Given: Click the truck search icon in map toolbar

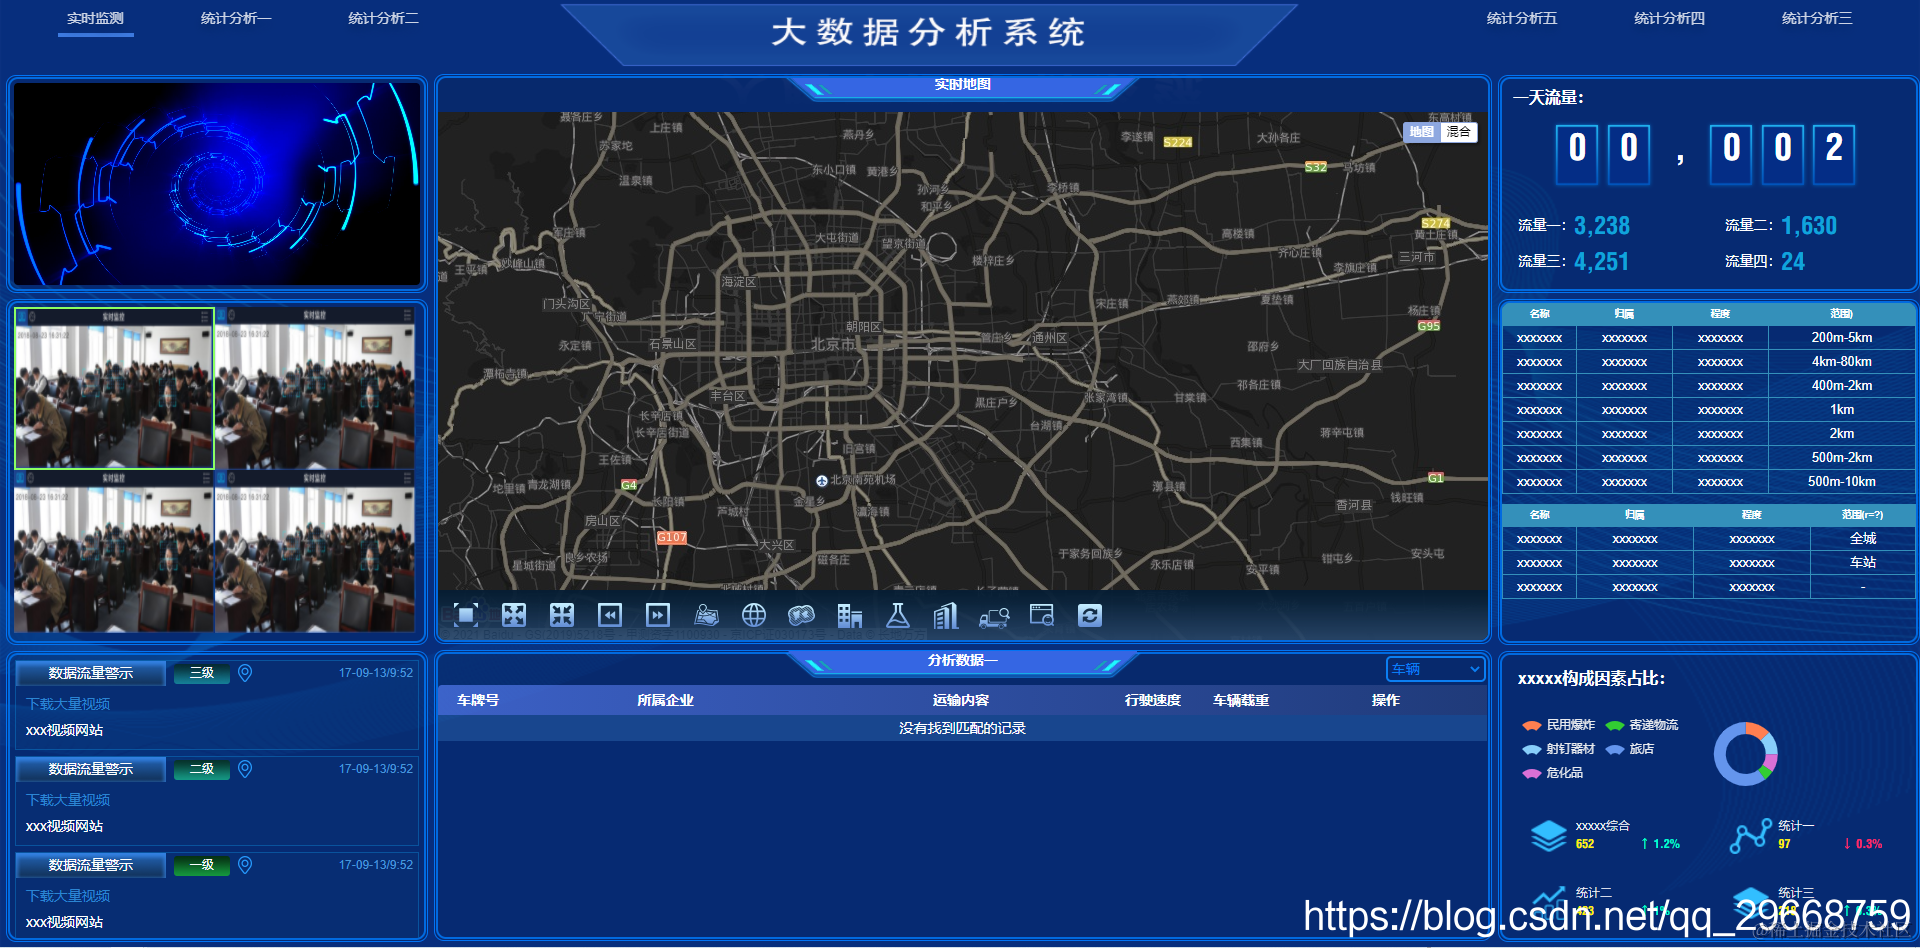Looking at the screenshot, I should [994, 617].
